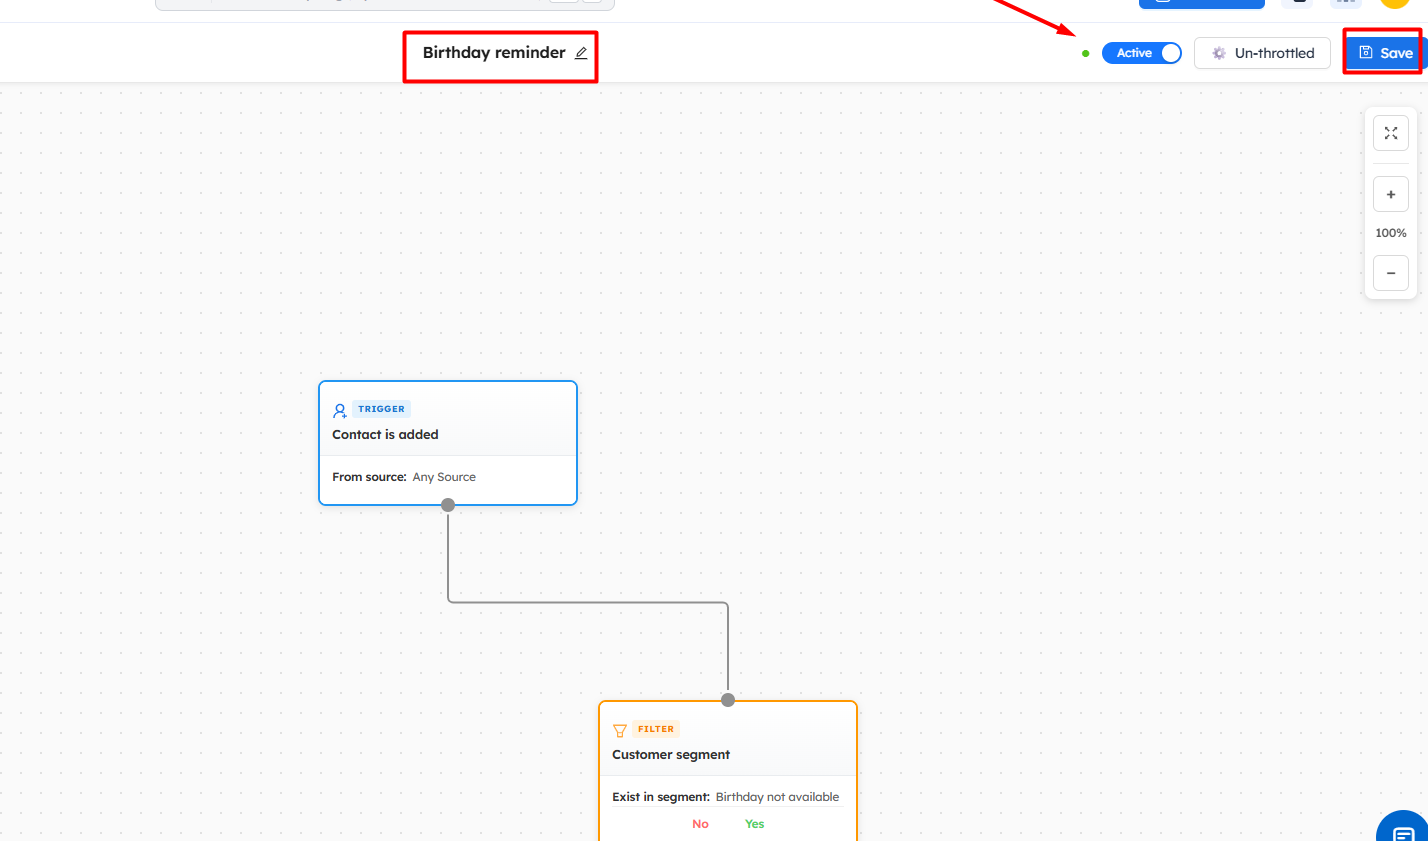Click the Yes branch of the filter
This screenshot has height=841, width=1428.
tap(754, 824)
